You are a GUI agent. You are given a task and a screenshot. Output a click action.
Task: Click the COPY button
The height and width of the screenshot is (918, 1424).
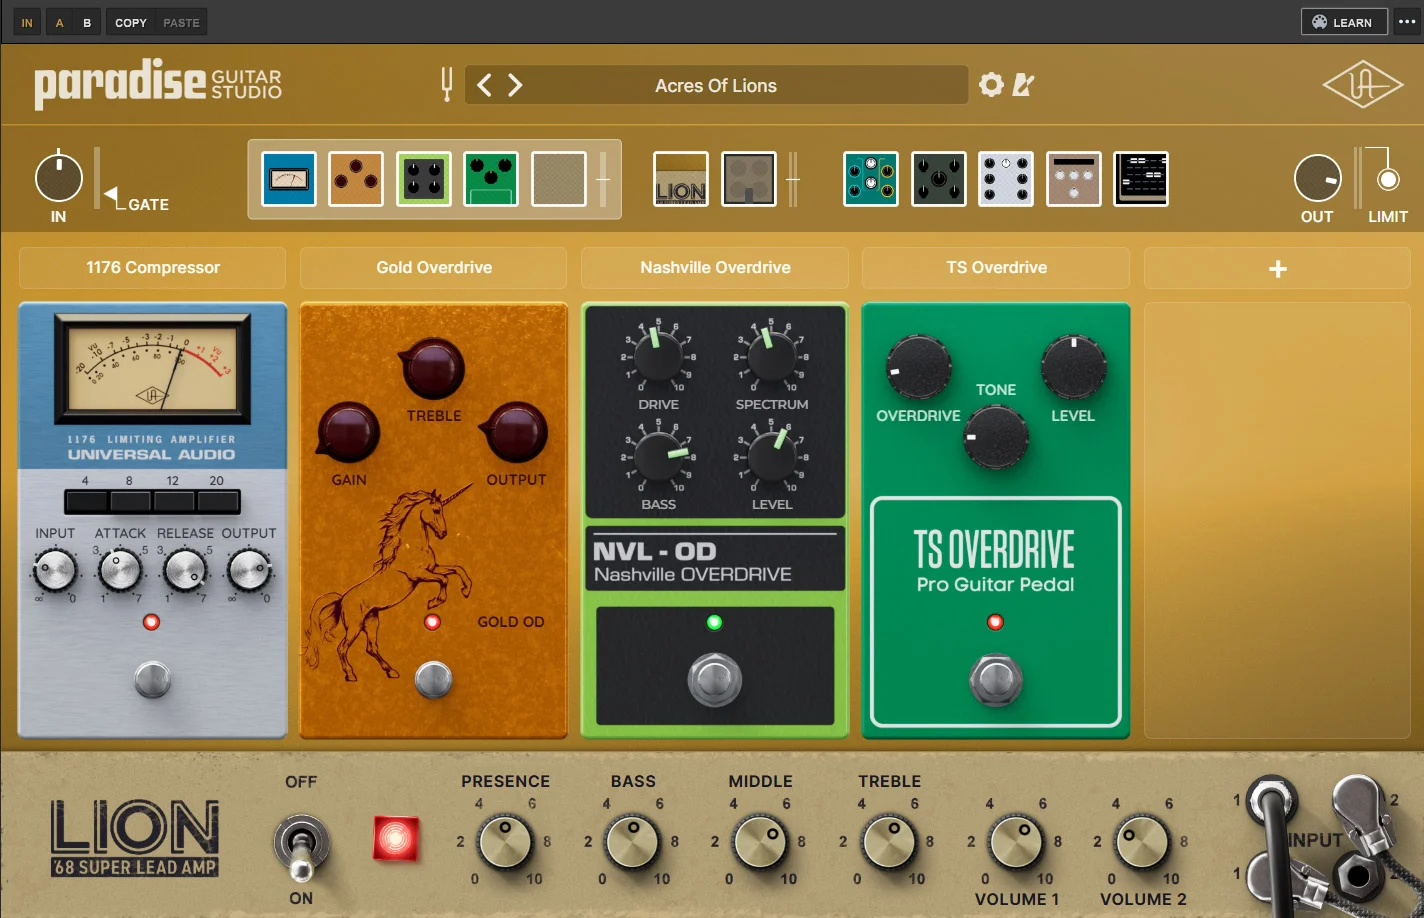pyautogui.click(x=131, y=22)
